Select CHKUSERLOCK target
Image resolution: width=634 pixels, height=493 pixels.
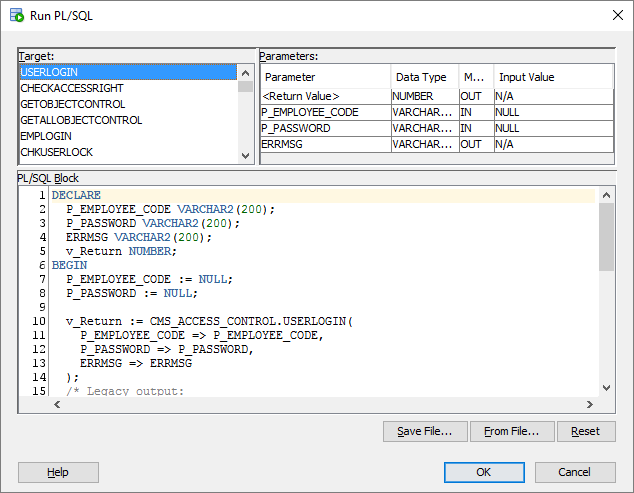(128, 152)
